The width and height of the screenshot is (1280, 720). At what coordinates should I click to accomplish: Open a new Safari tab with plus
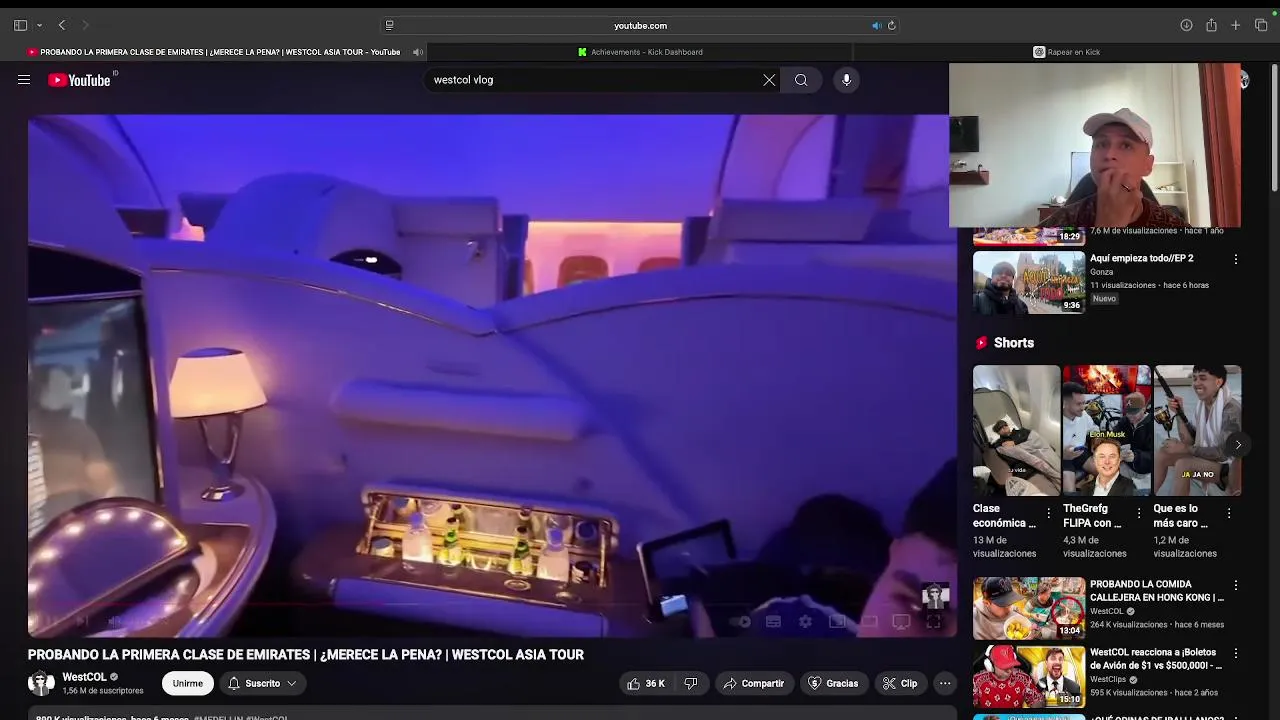point(1236,25)
